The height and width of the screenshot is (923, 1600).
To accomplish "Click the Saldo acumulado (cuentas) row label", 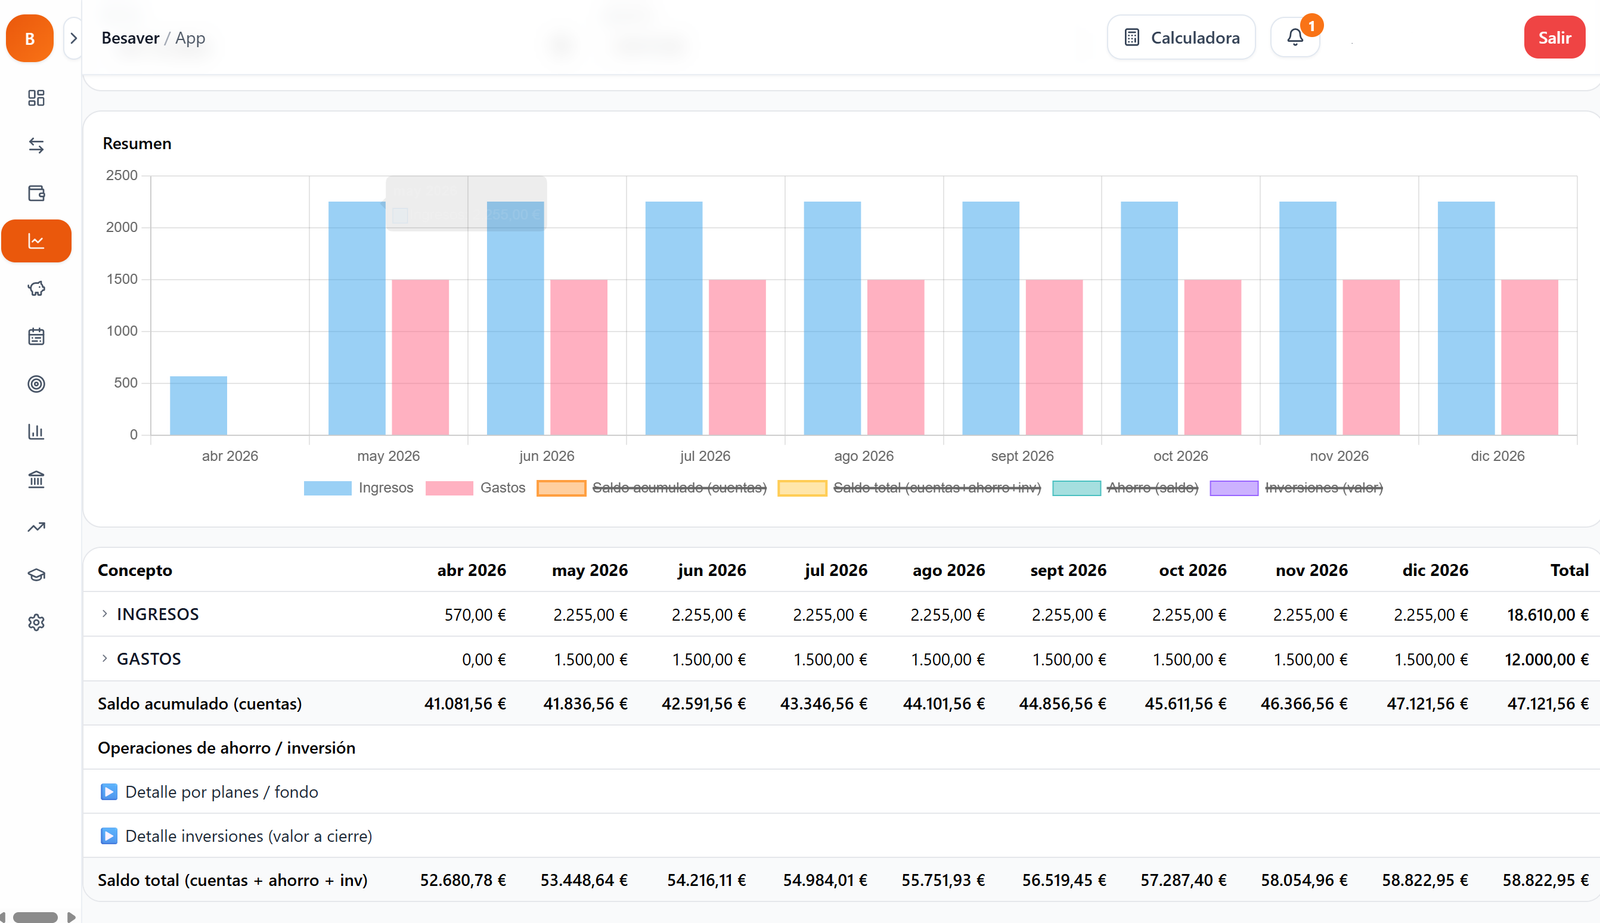I will [x=200, y=704].
